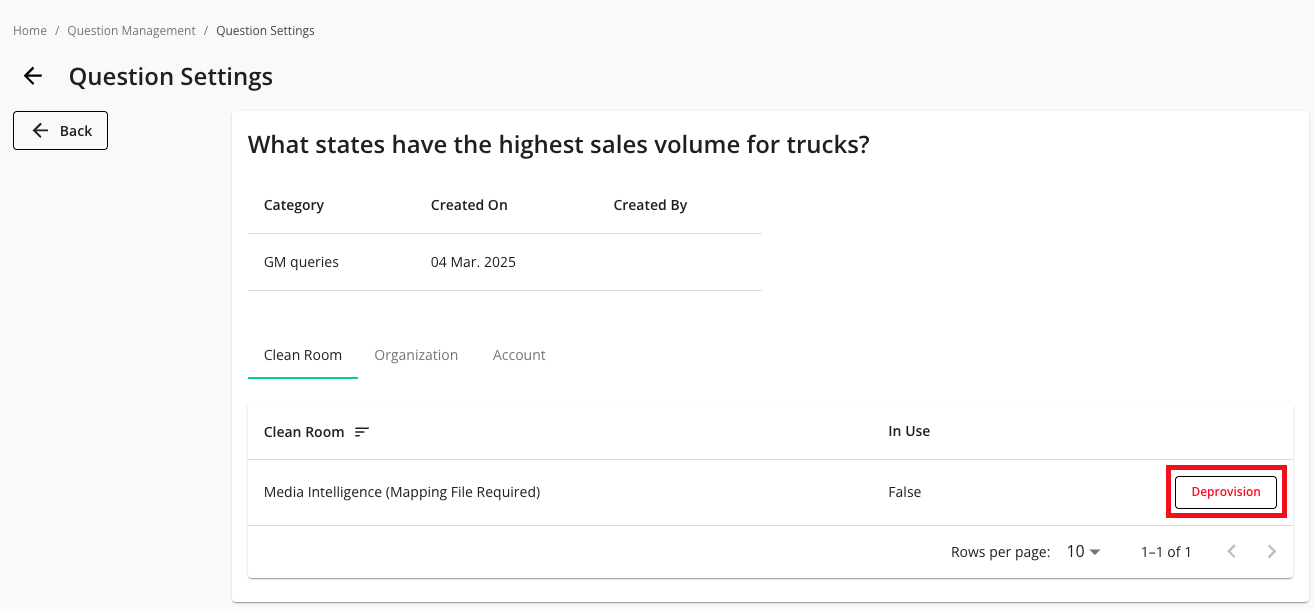Click the GM queries category value
Screen dimensions: 1315x609
(301, 262)
